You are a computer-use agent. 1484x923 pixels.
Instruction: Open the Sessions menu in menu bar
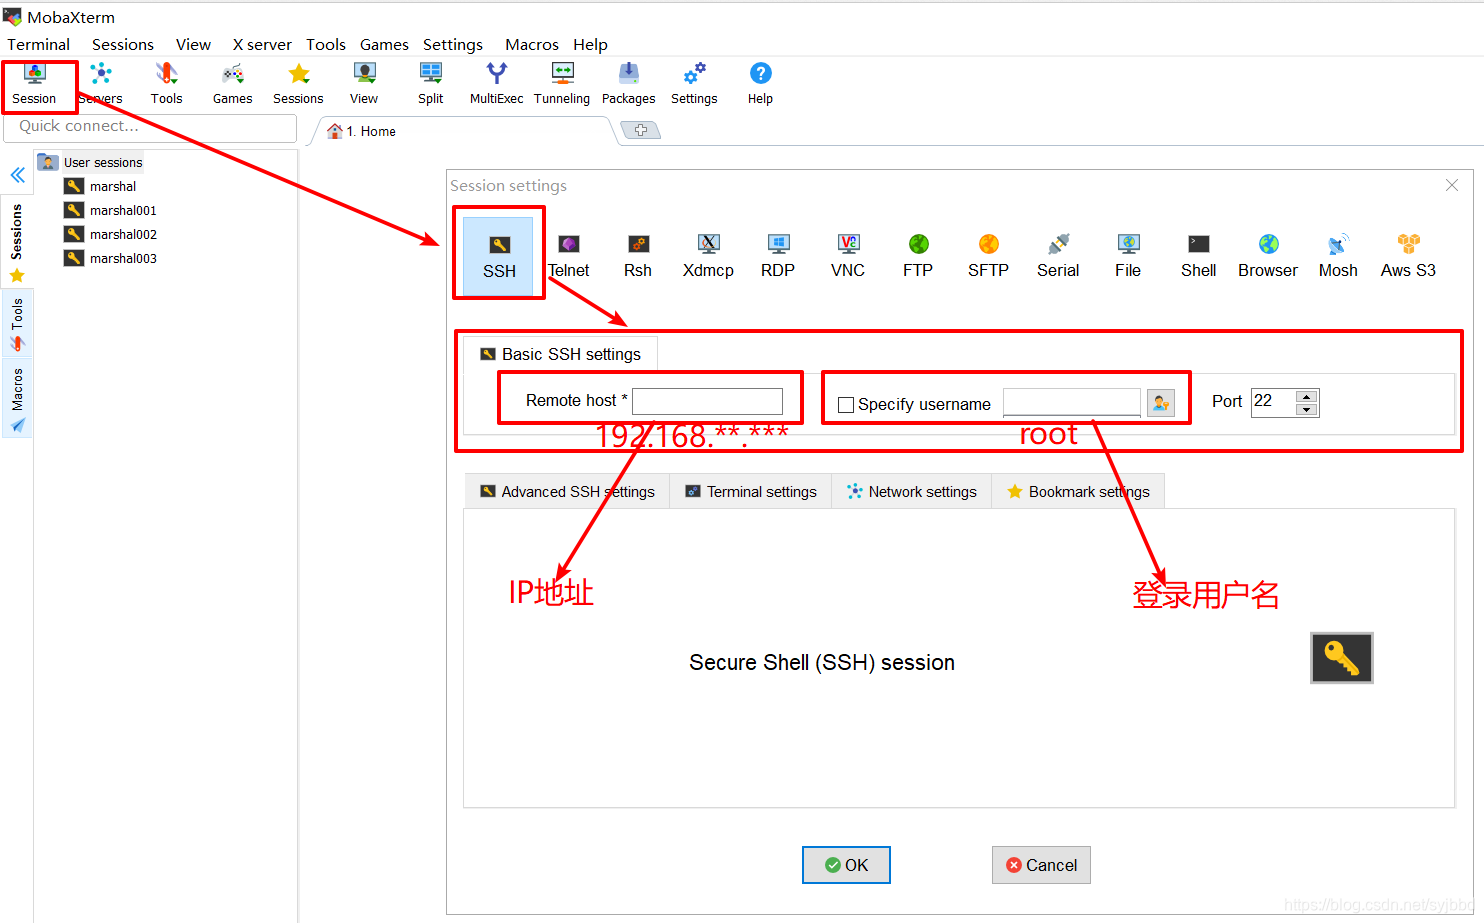point(123,44)
